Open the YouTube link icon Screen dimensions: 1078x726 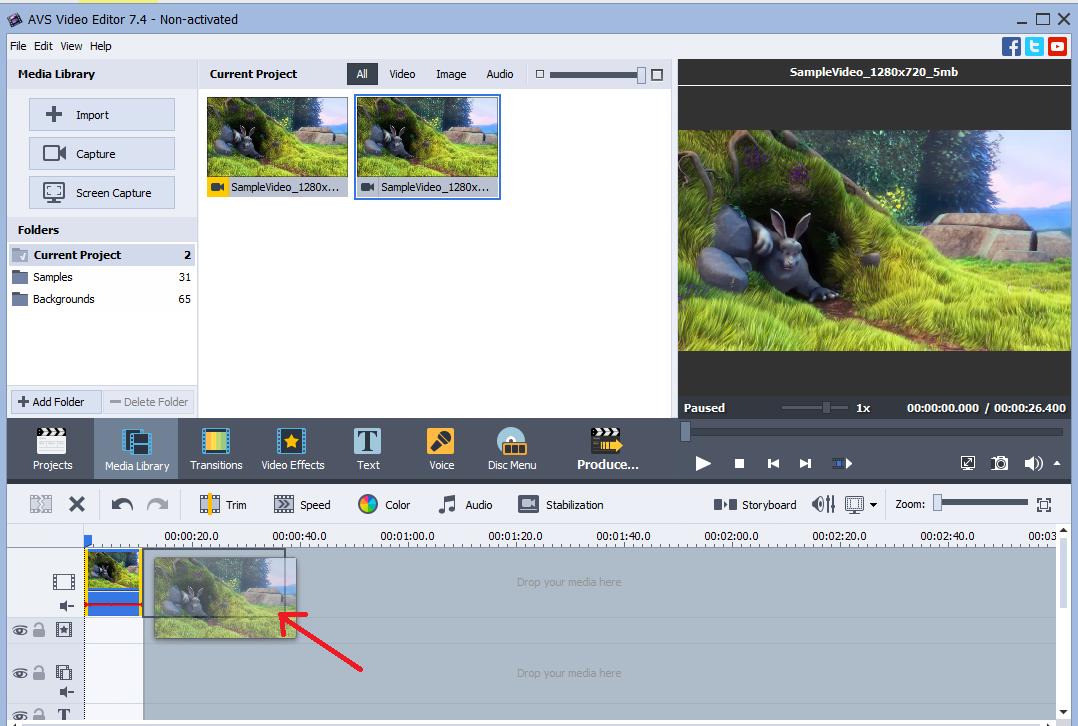click(1057, 47)
